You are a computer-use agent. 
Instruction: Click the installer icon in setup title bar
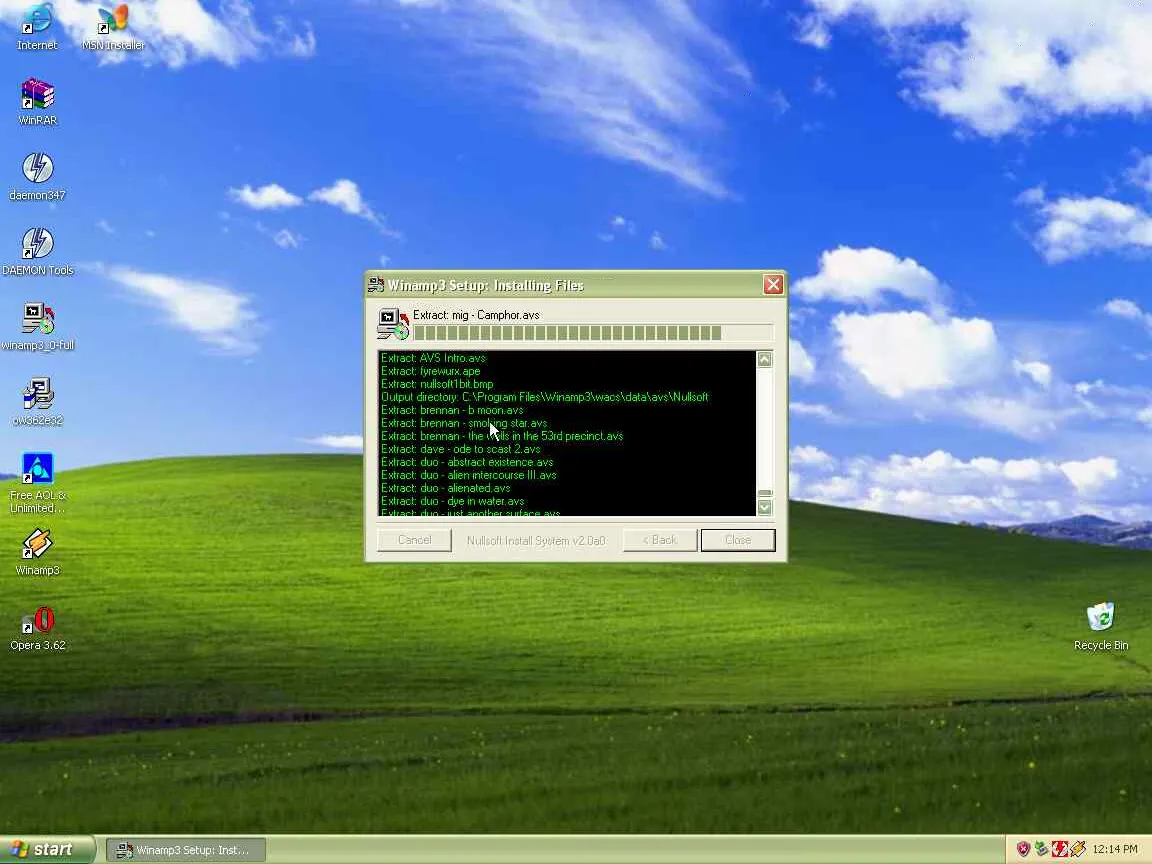coord(376,285)
